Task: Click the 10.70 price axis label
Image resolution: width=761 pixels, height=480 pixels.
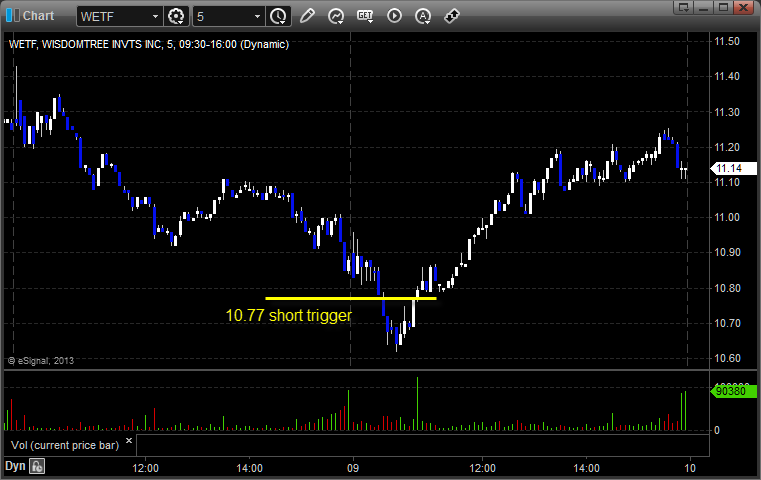Action: pos(727,323)
